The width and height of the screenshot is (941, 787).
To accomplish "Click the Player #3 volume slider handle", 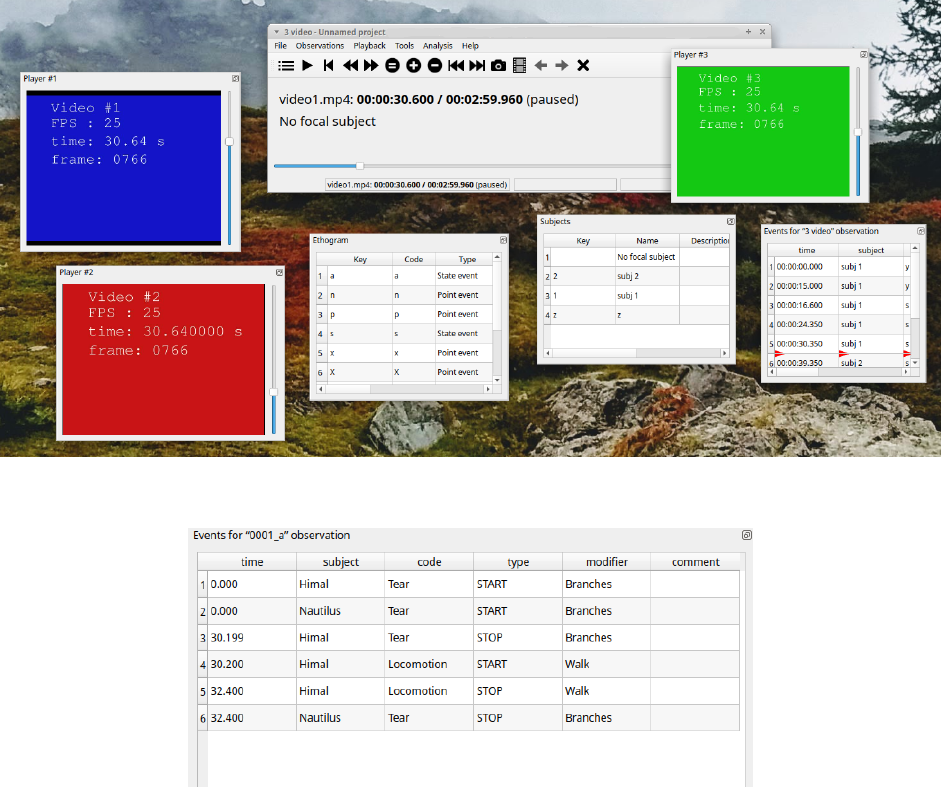I will 858,132.
